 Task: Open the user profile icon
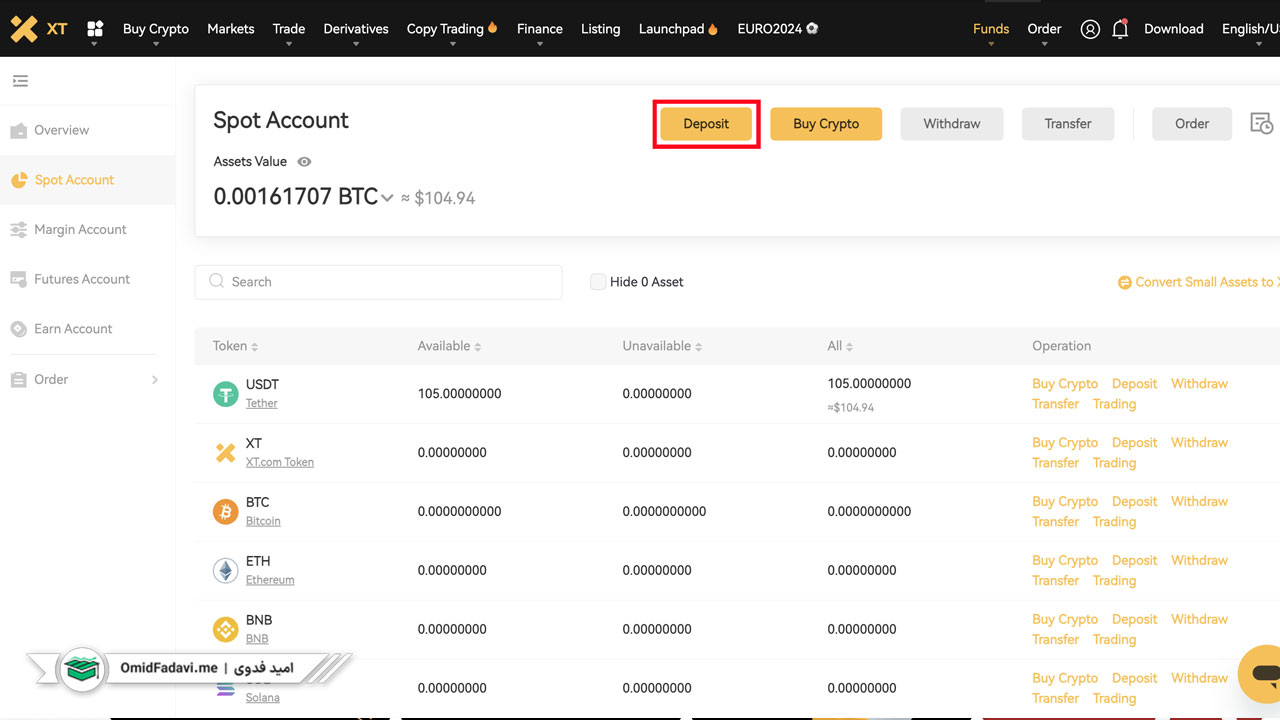pos(1090,29)
